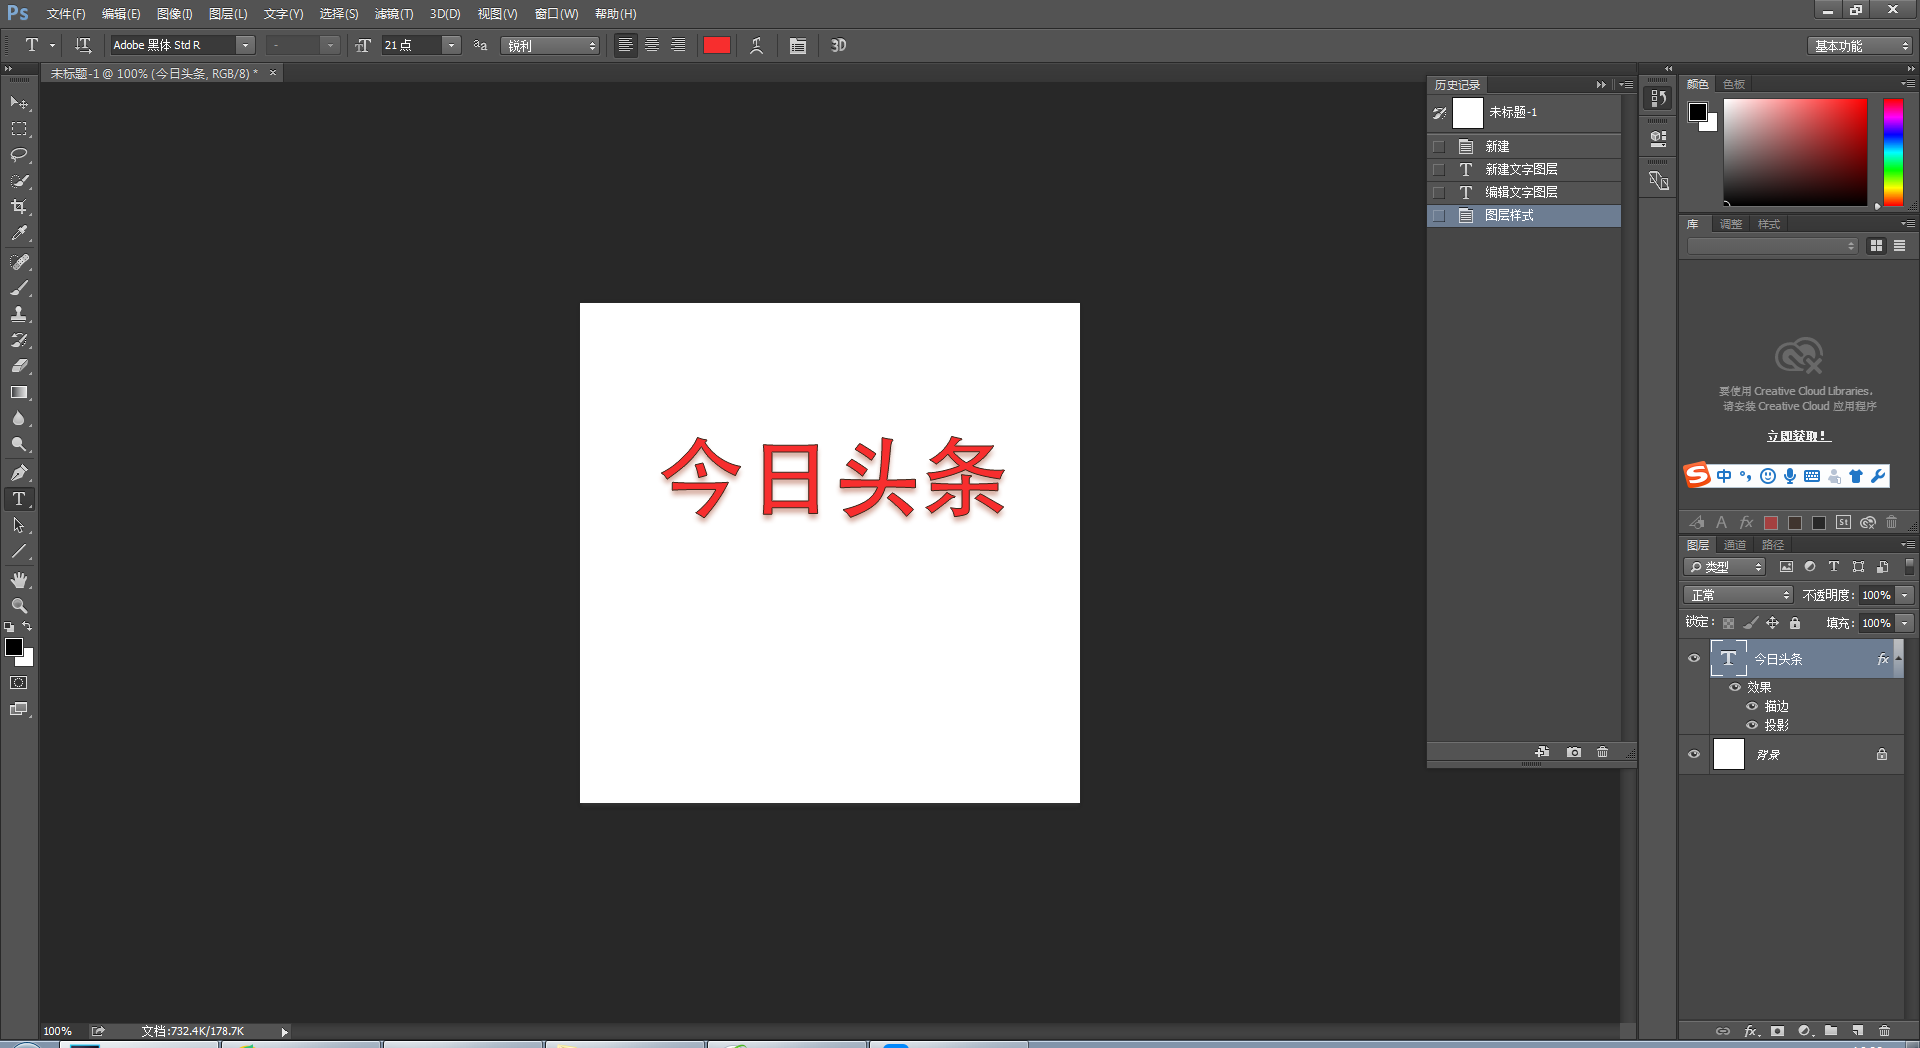Open the 图层(L) menu
1920x1048 pixels.
[x=228, y=13]
